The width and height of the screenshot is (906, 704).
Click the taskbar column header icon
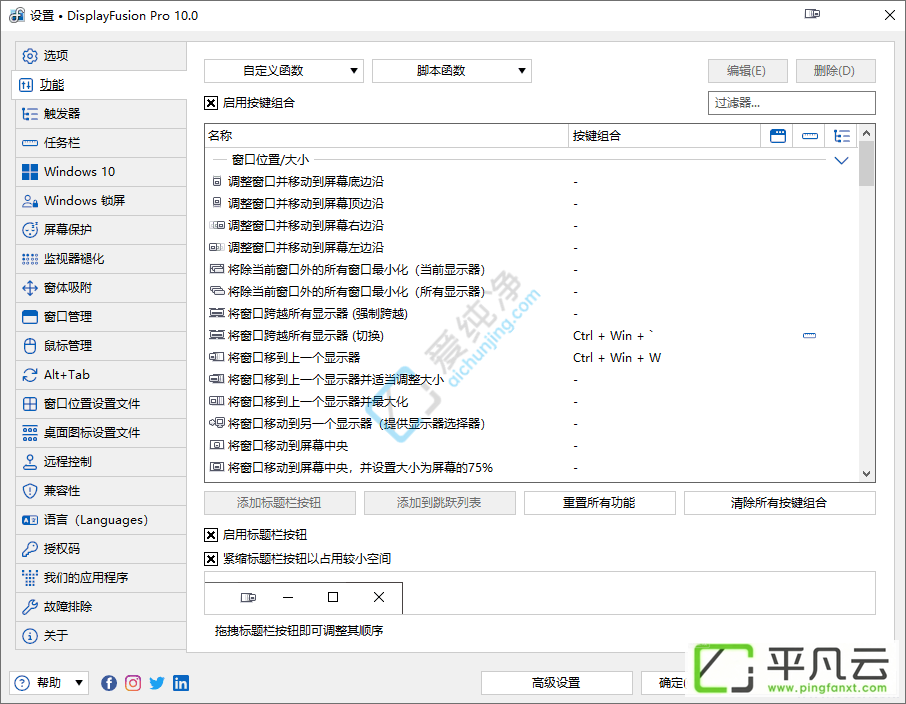pos(810,136)
